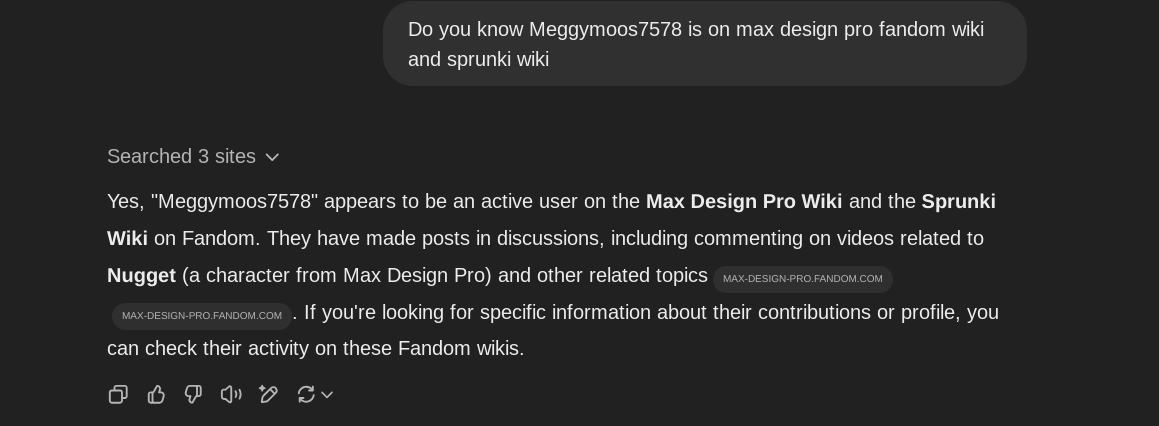Click the quoted "Meggymoos7578" in the response
This screenshot has height=426, width=1159.
[234, 202]
